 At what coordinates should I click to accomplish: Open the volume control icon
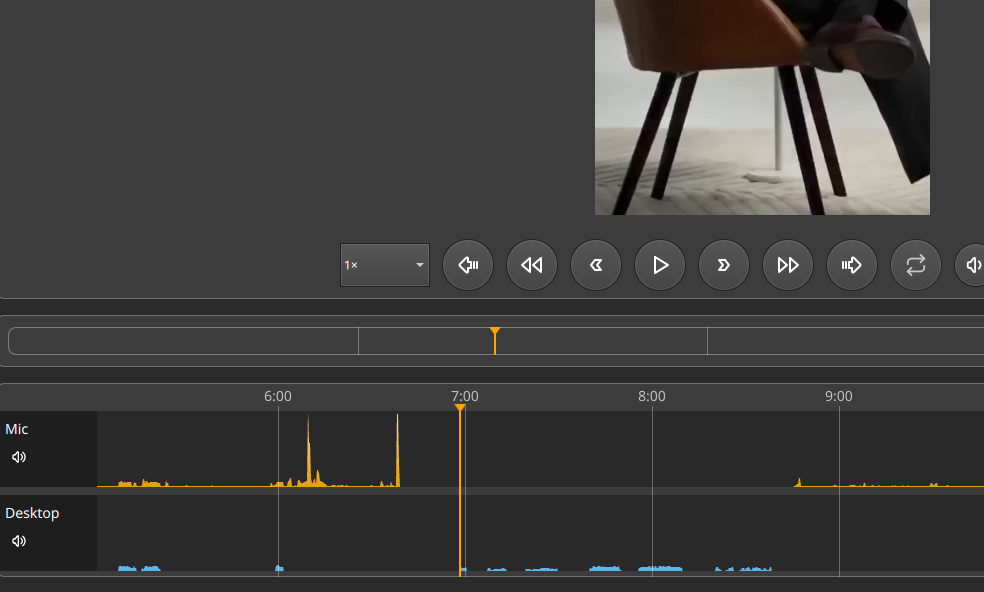(972, 265)
